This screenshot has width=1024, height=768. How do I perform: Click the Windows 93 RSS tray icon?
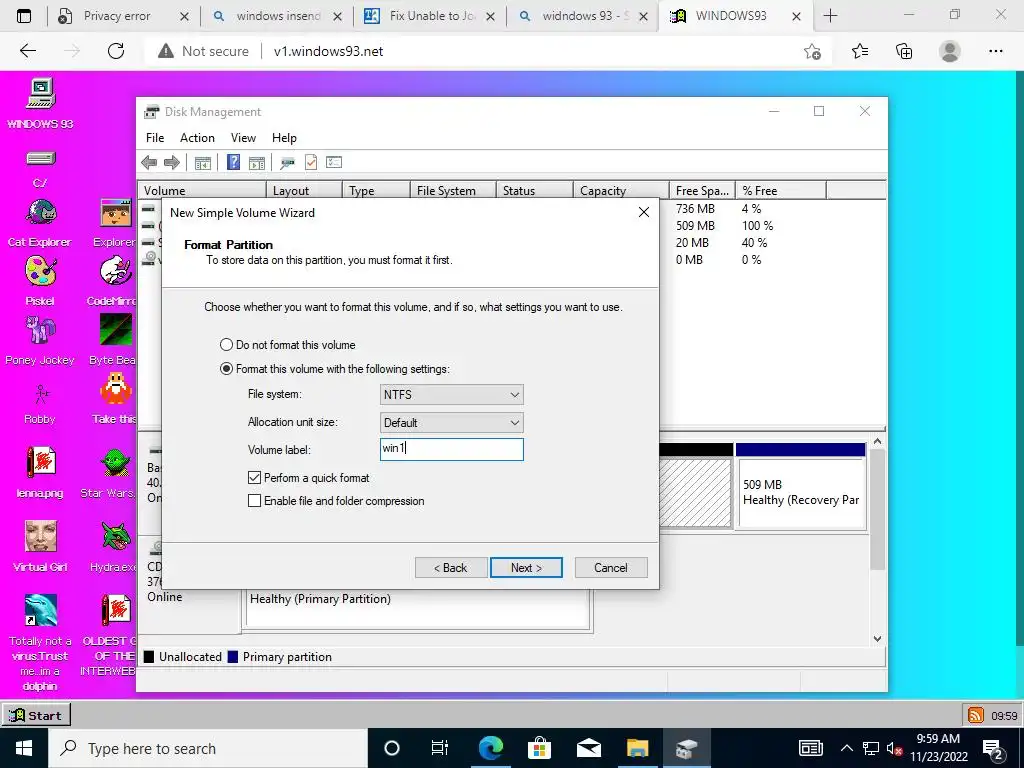(976, 715)
